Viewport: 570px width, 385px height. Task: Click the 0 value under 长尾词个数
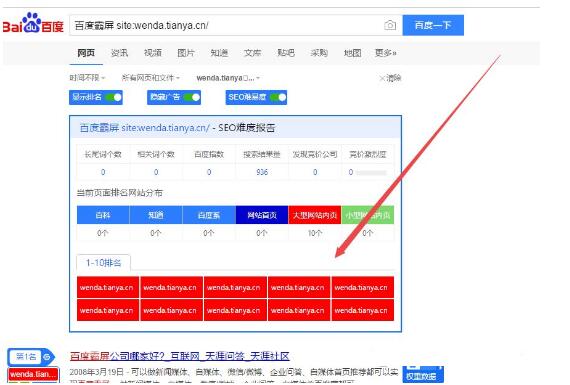(x=103, y=172)
